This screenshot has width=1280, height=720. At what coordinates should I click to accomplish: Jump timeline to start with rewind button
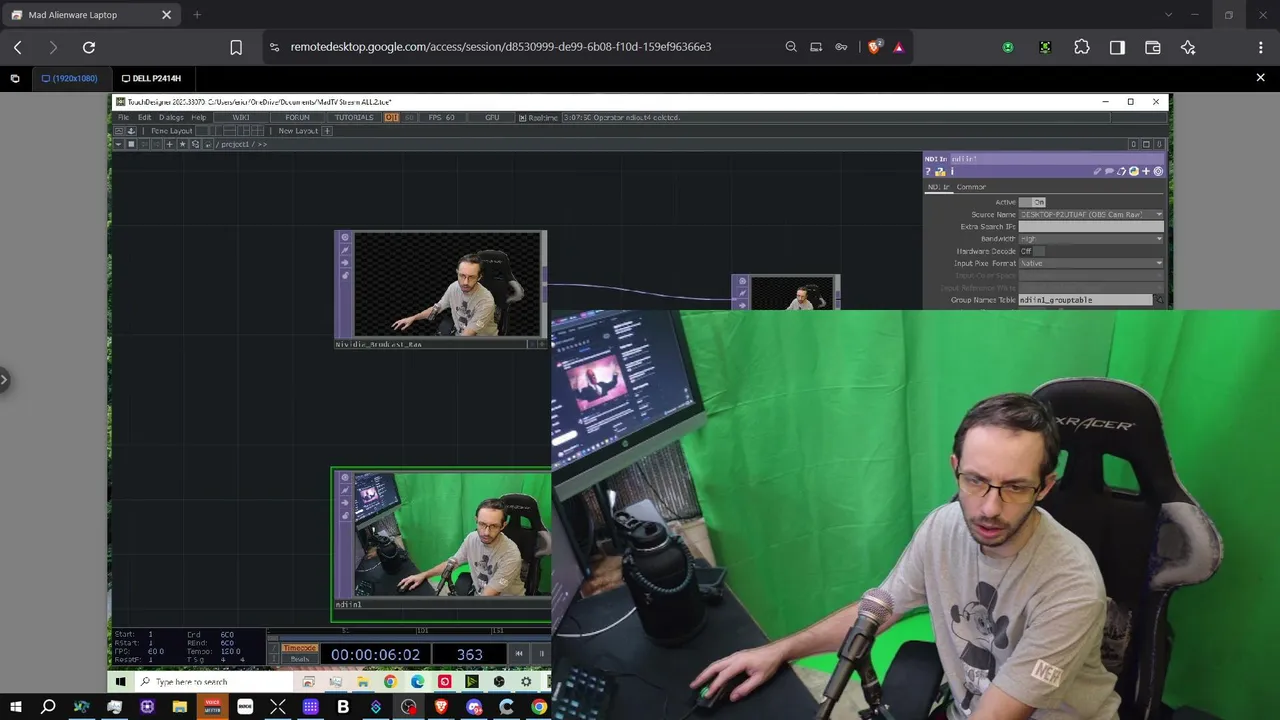coord(519,654)
